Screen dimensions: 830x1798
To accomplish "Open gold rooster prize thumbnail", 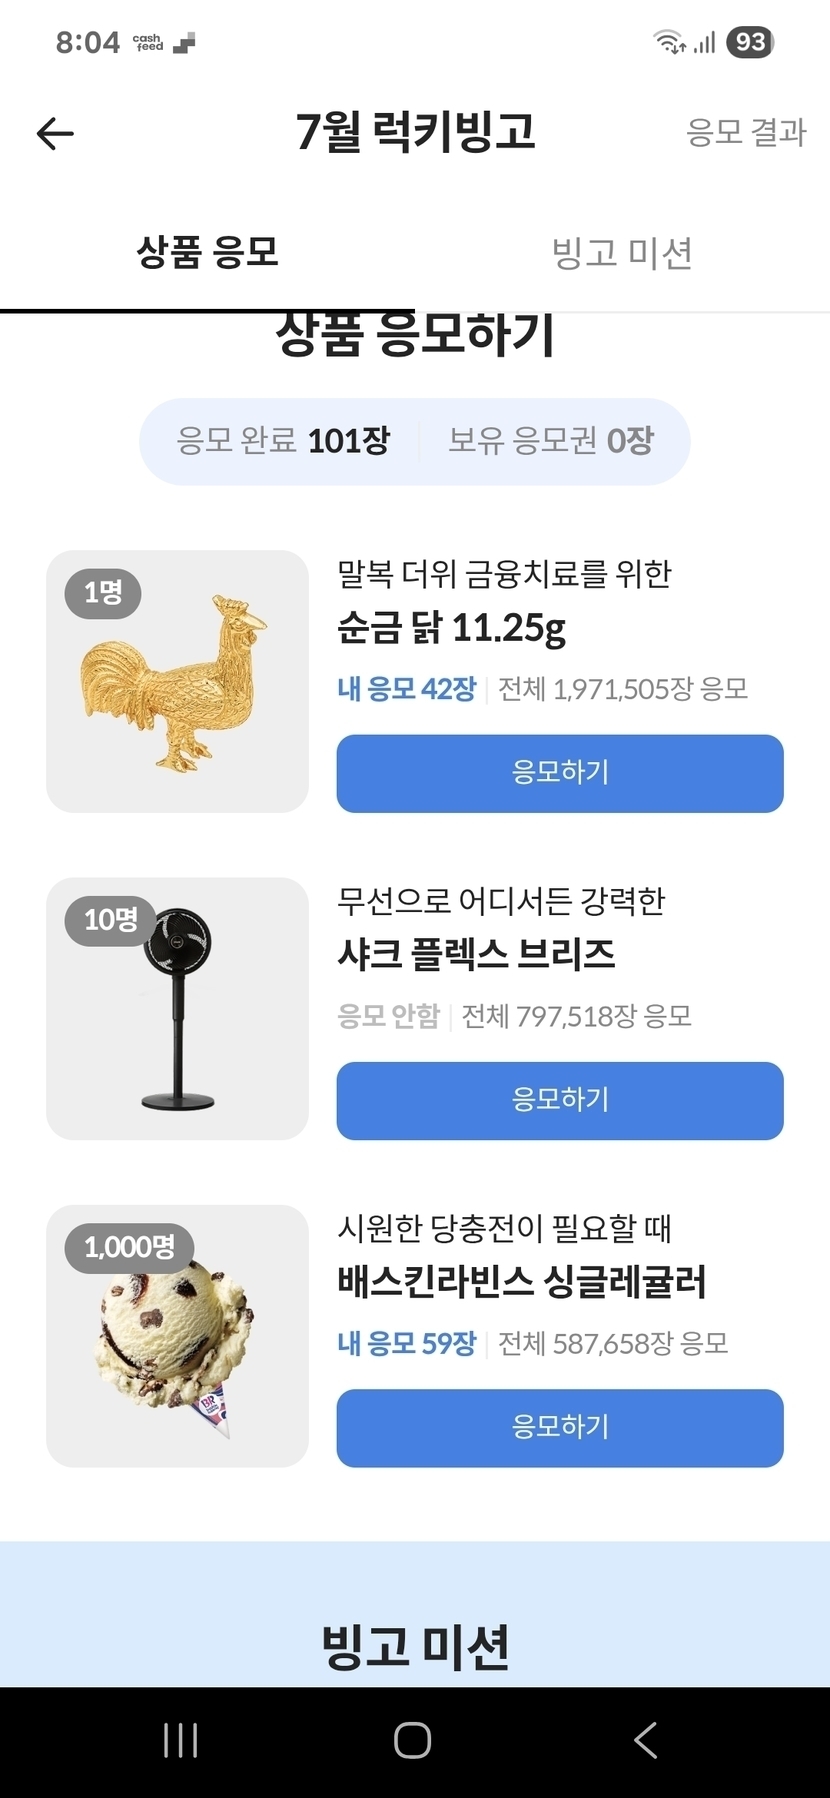I will point(177,682).
